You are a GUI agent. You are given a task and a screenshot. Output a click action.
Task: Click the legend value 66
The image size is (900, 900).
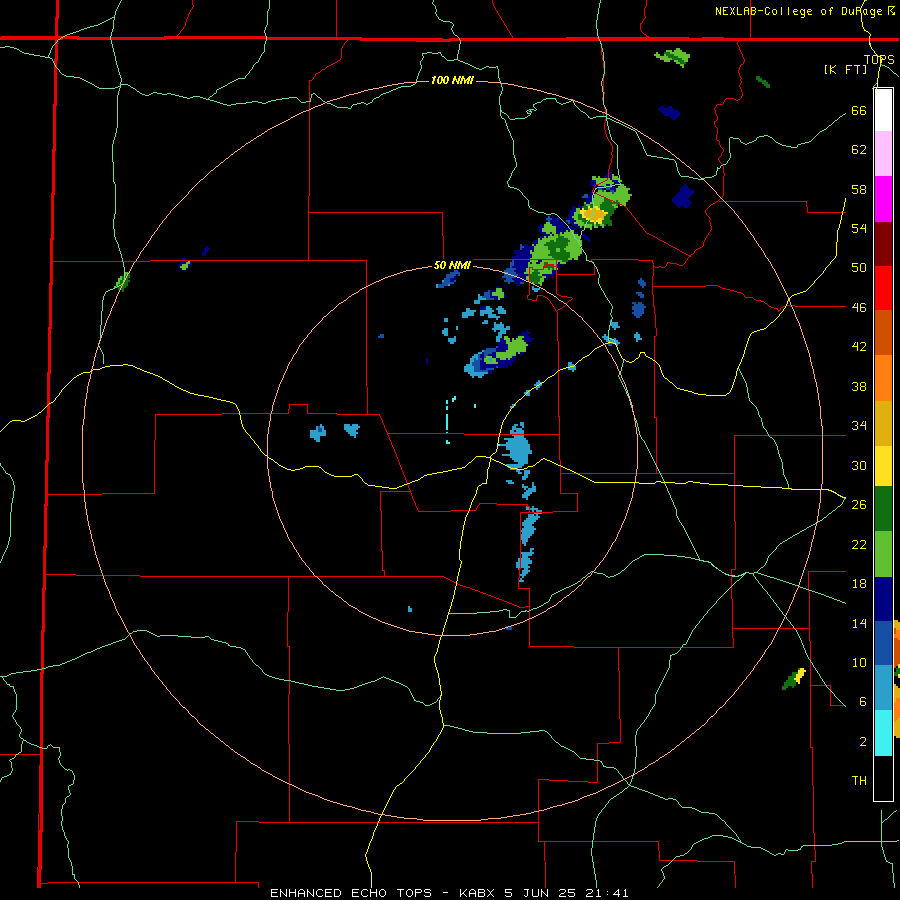click(859, 111)
